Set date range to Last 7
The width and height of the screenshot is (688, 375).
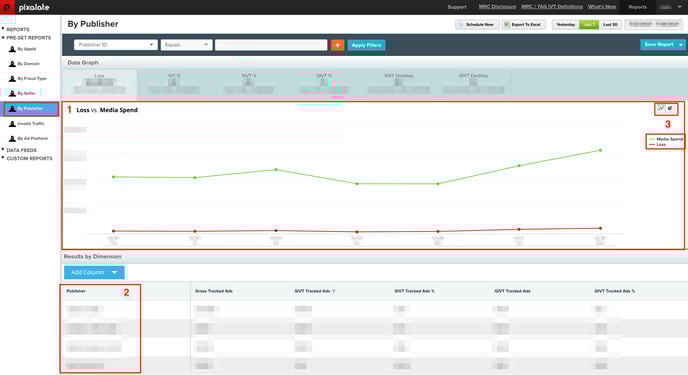pos(589,25)
